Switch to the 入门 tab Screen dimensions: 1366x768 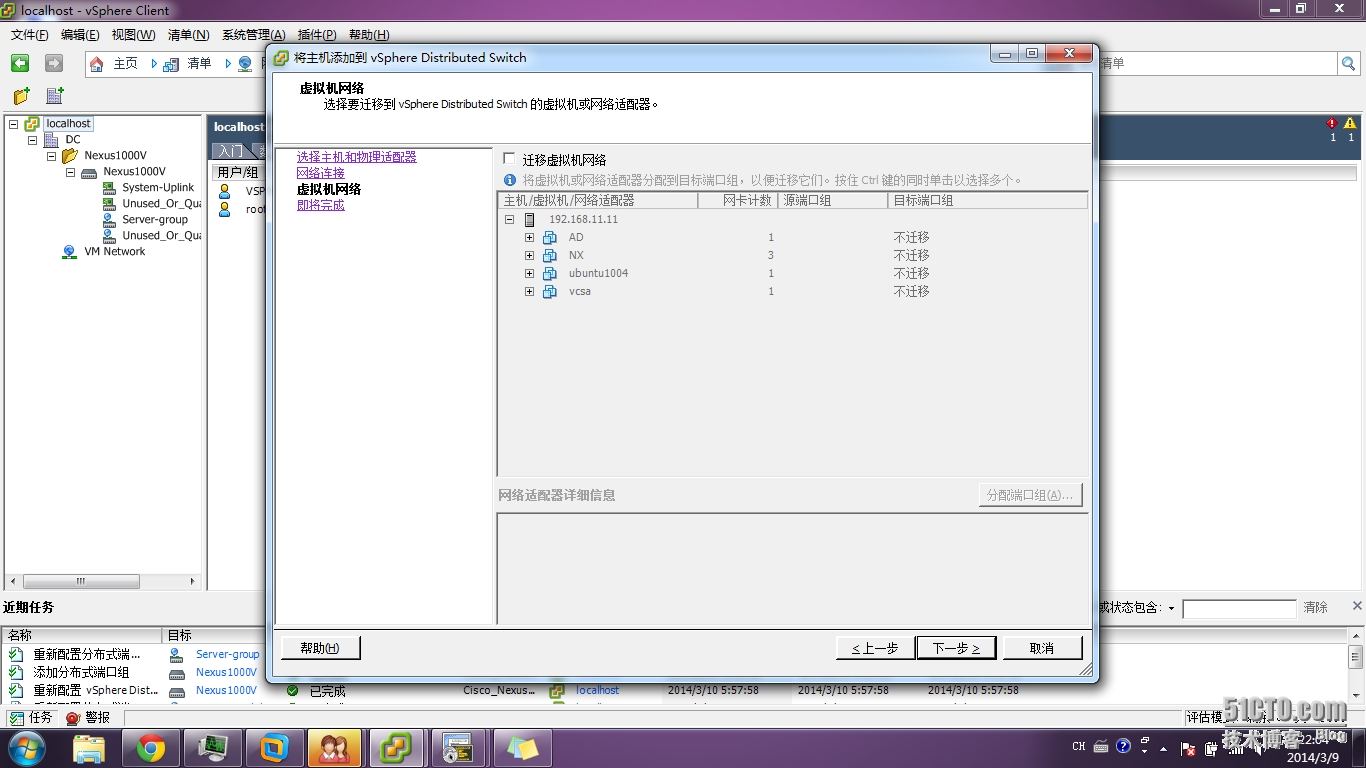click(x=231, y=151)
